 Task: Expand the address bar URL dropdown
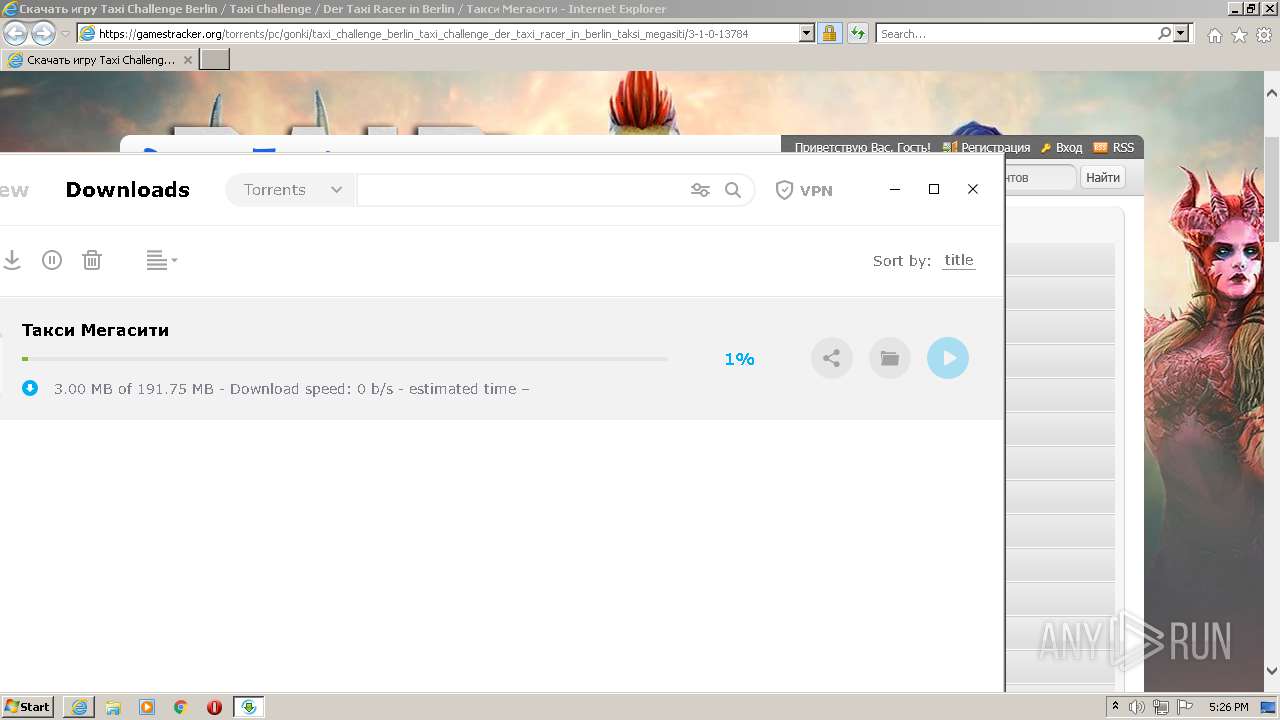[807, 33]
